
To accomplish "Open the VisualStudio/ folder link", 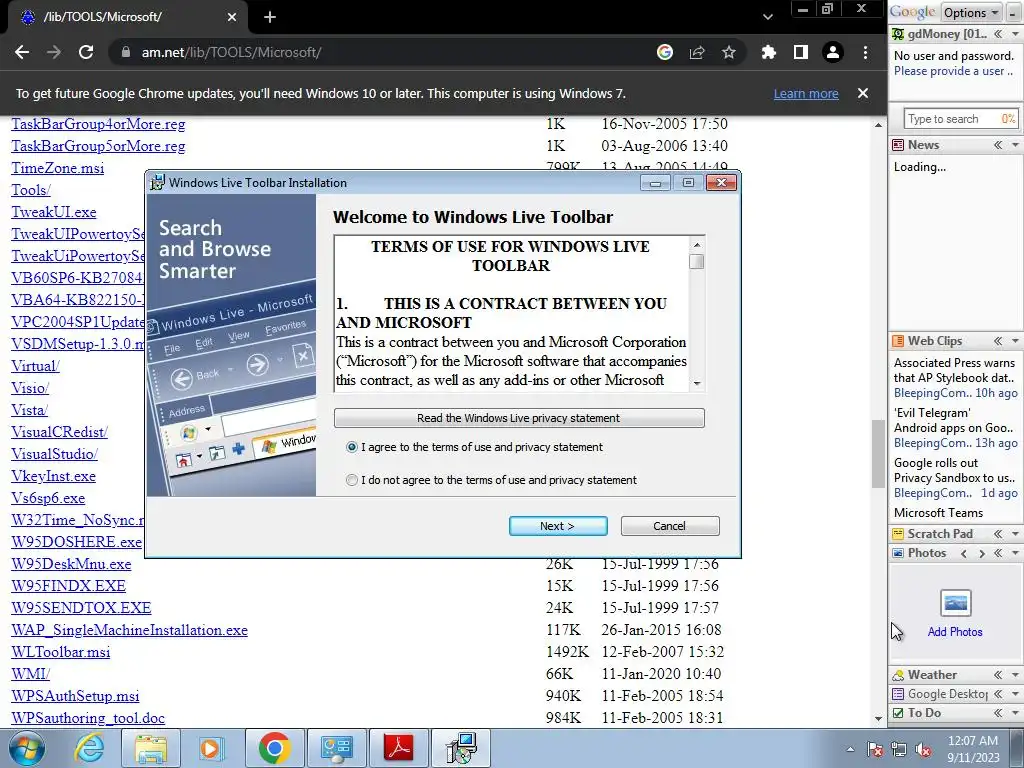I will 54,454.
